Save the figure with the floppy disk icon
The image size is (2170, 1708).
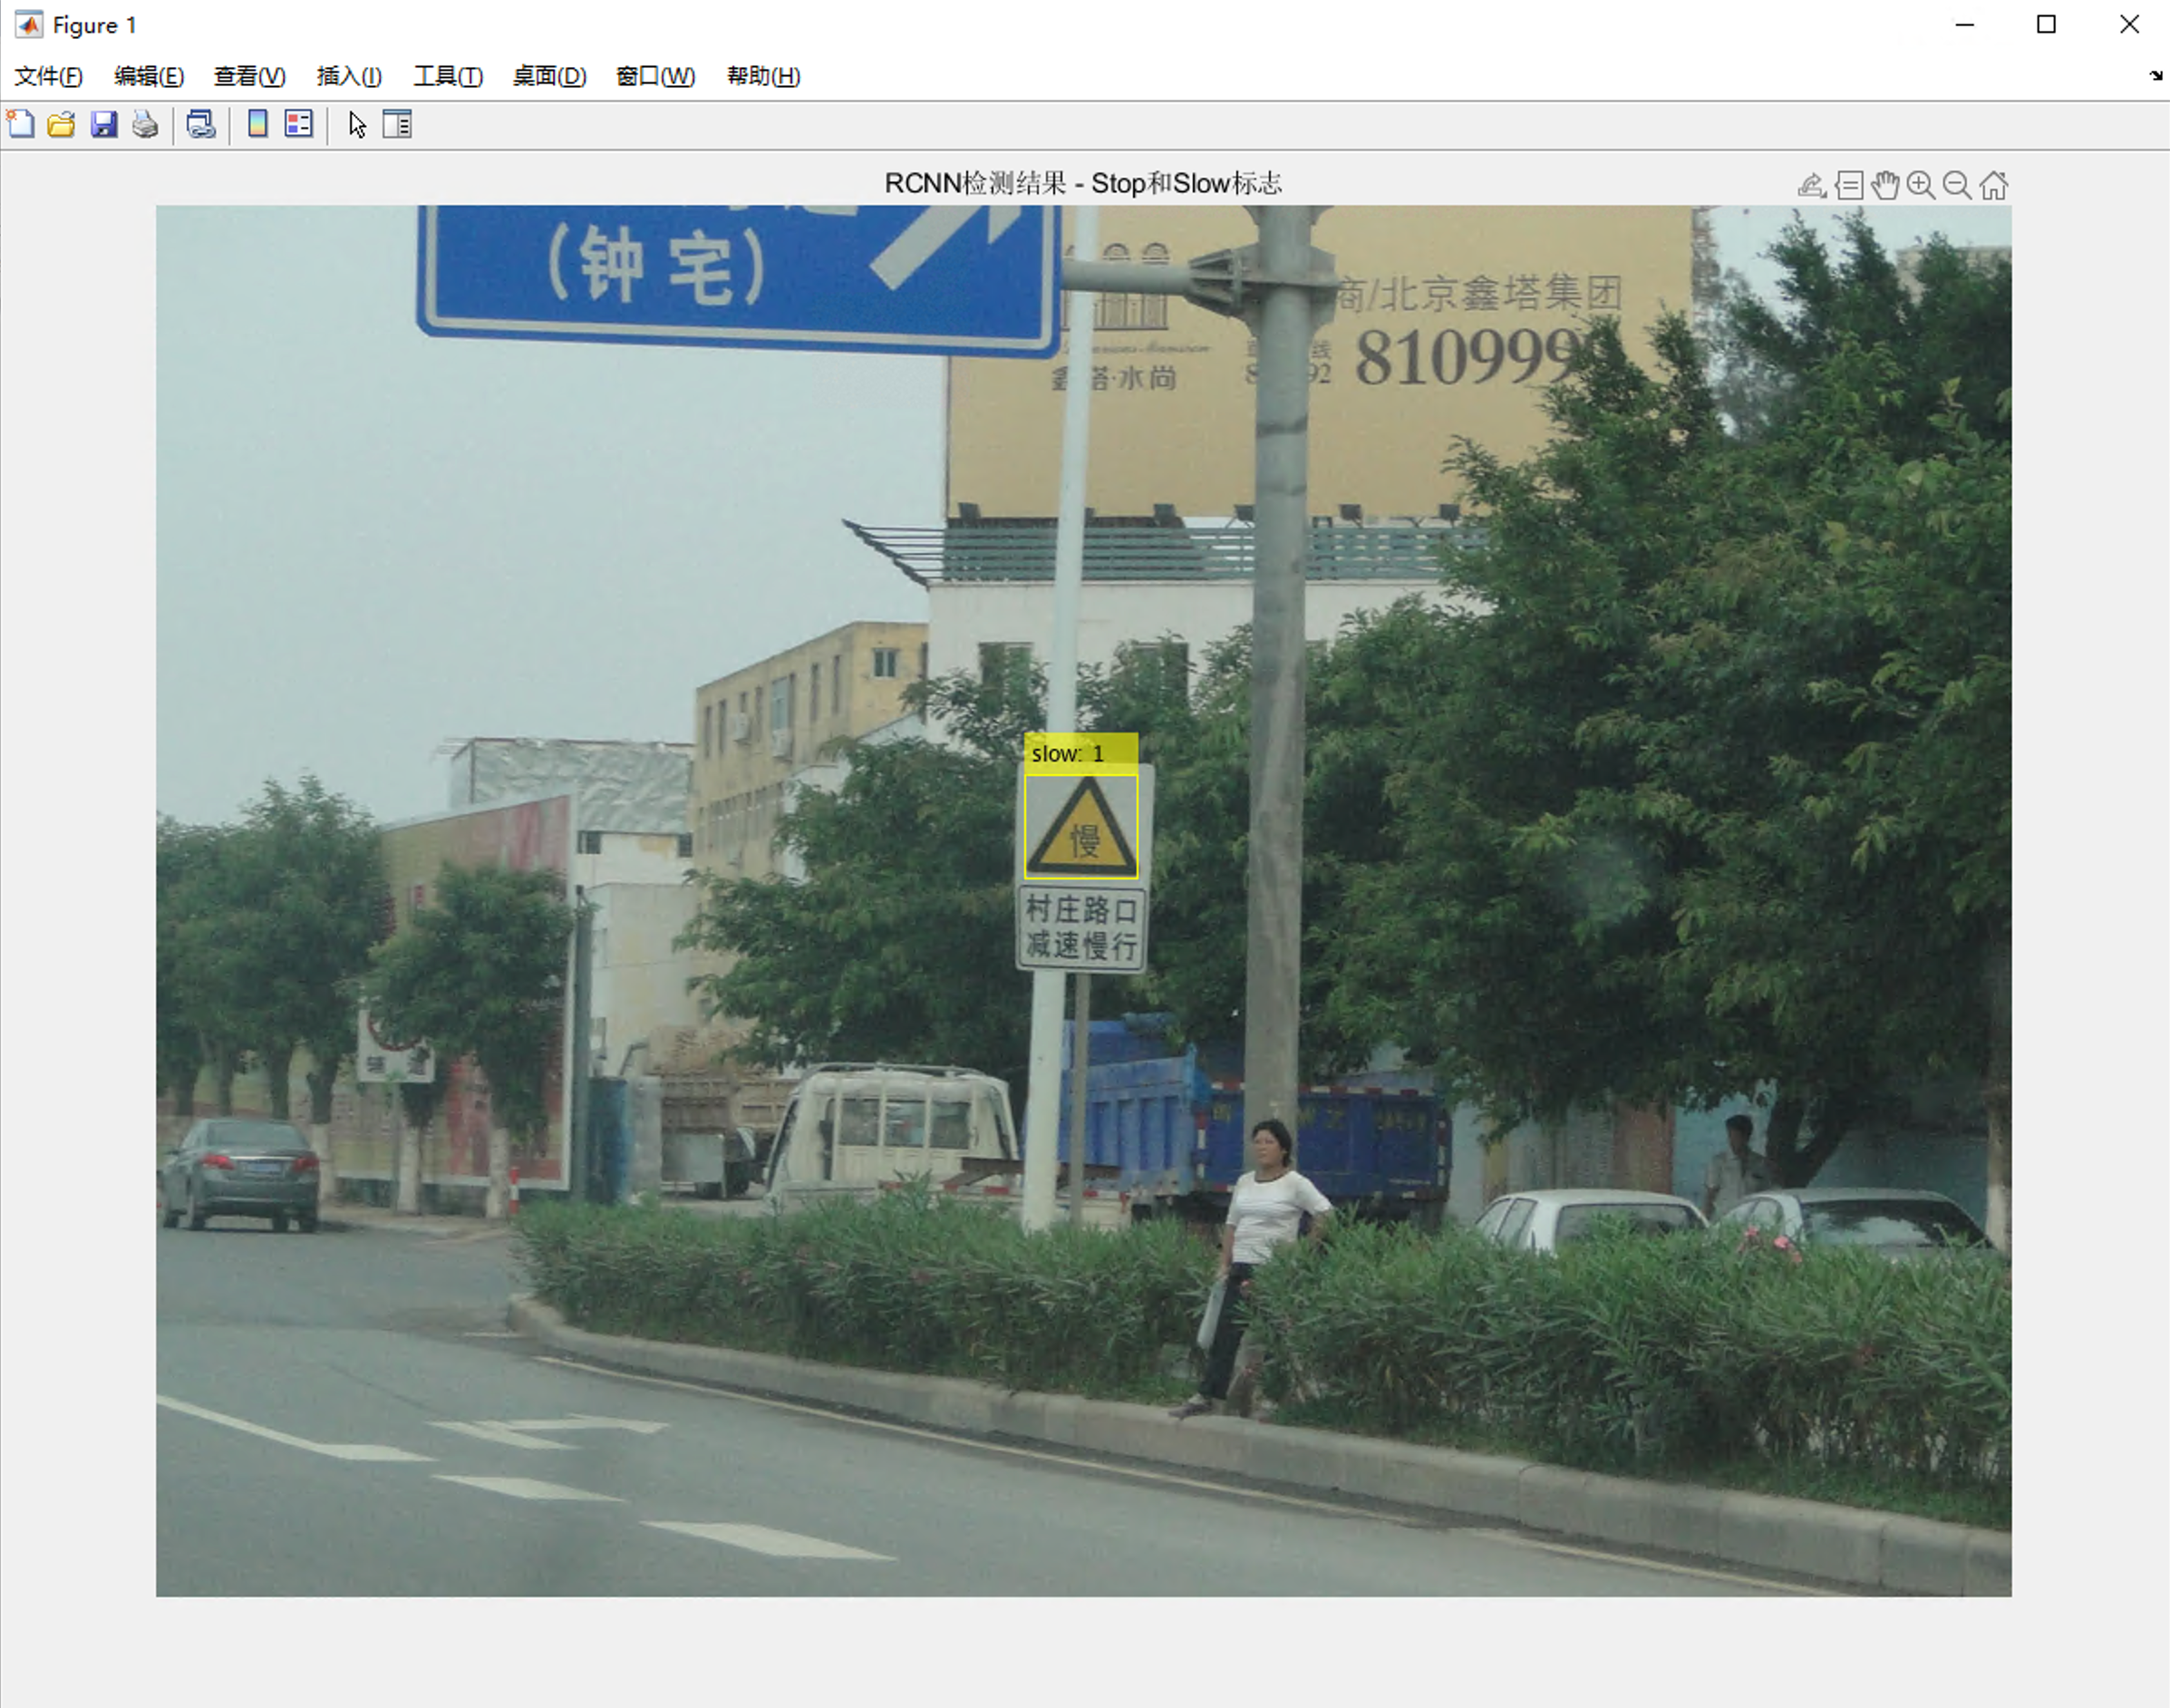pyautogui.click(x=104, y=124)
